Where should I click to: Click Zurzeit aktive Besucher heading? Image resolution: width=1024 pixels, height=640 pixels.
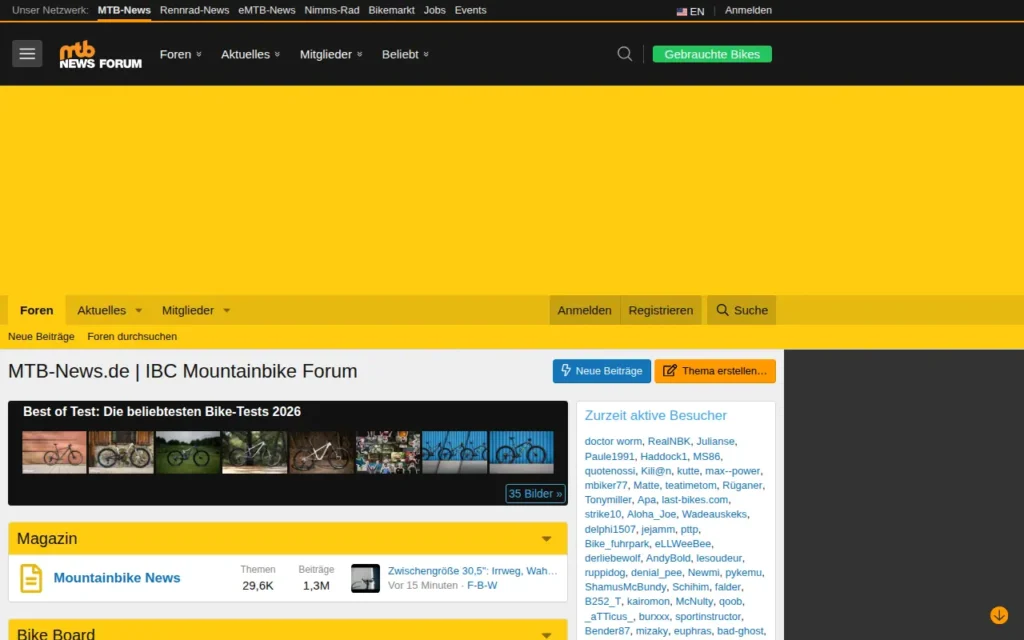656,415
